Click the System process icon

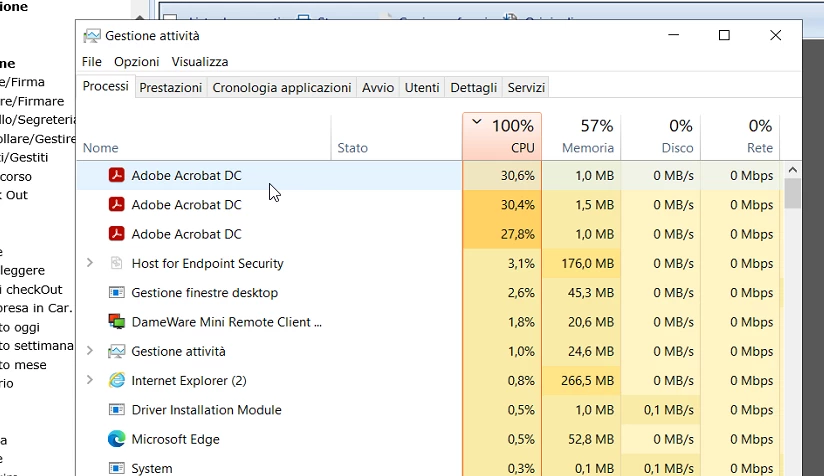pyautogui.click(x=117, y=468)
